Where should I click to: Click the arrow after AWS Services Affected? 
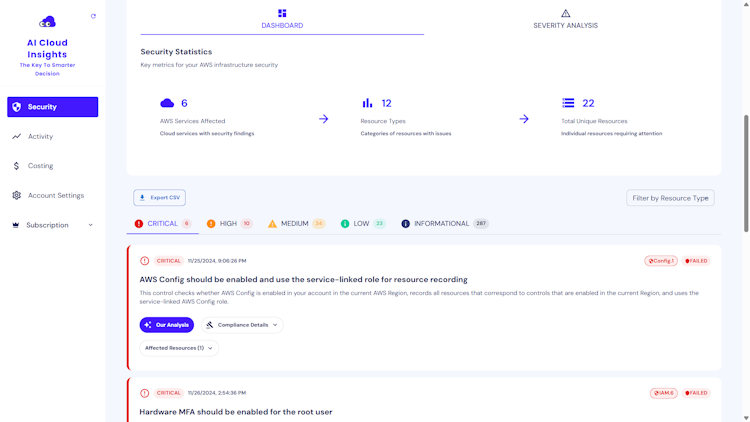[x=324, y=119]
